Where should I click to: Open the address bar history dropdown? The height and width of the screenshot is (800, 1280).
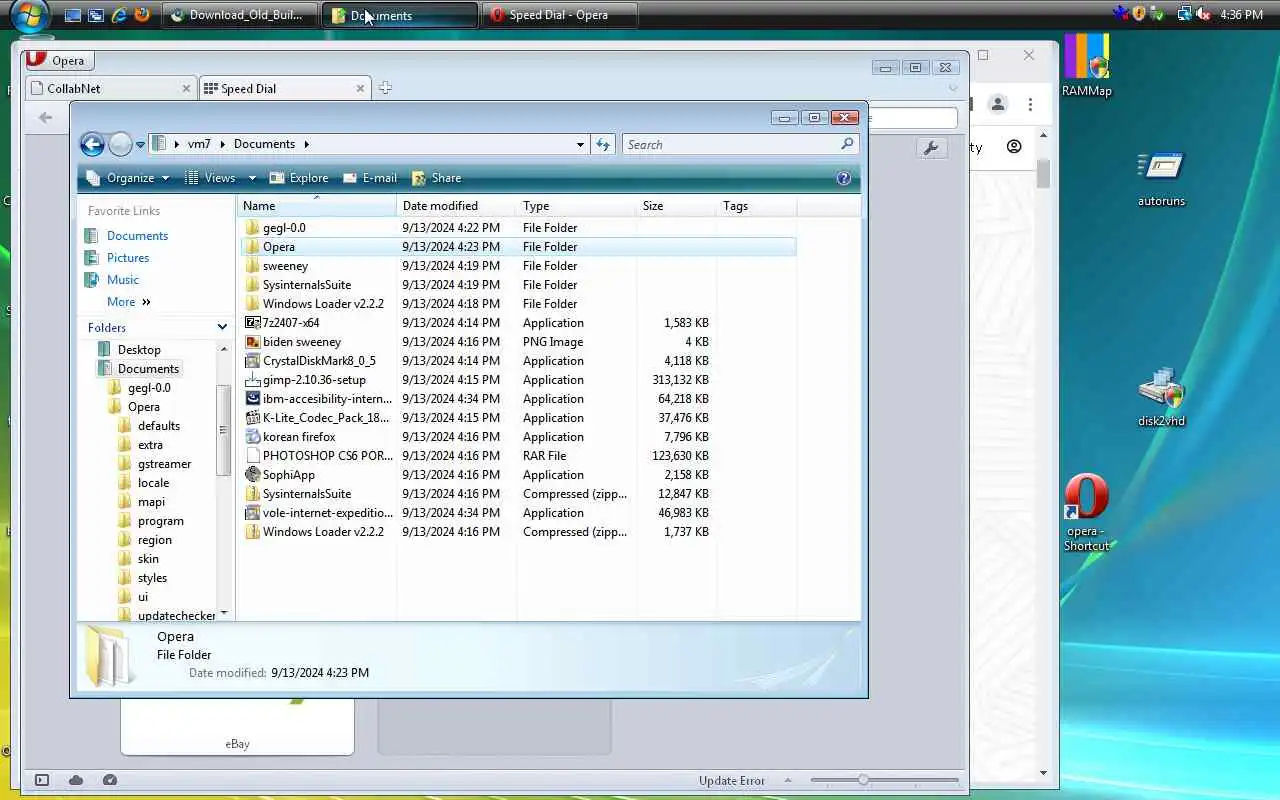point(580,144)
